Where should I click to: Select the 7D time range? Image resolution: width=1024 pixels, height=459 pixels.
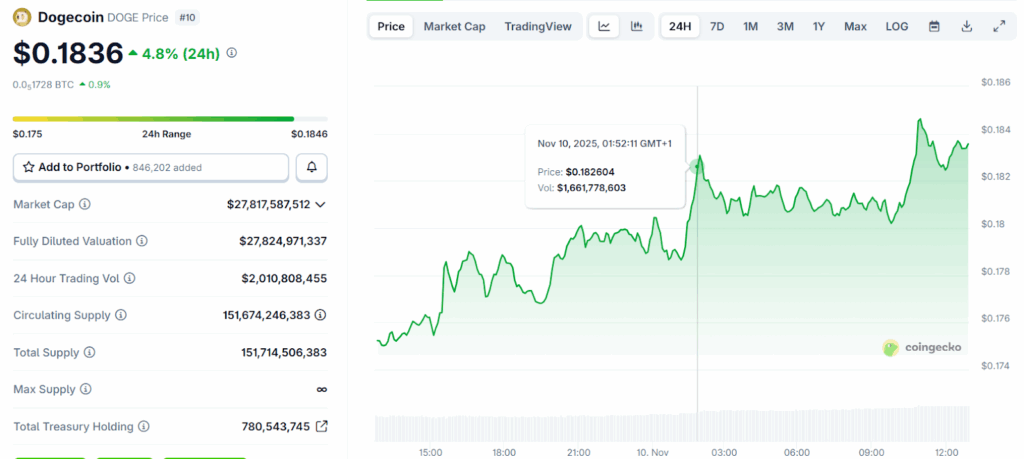pyautogui.click(x=717, y=26)
